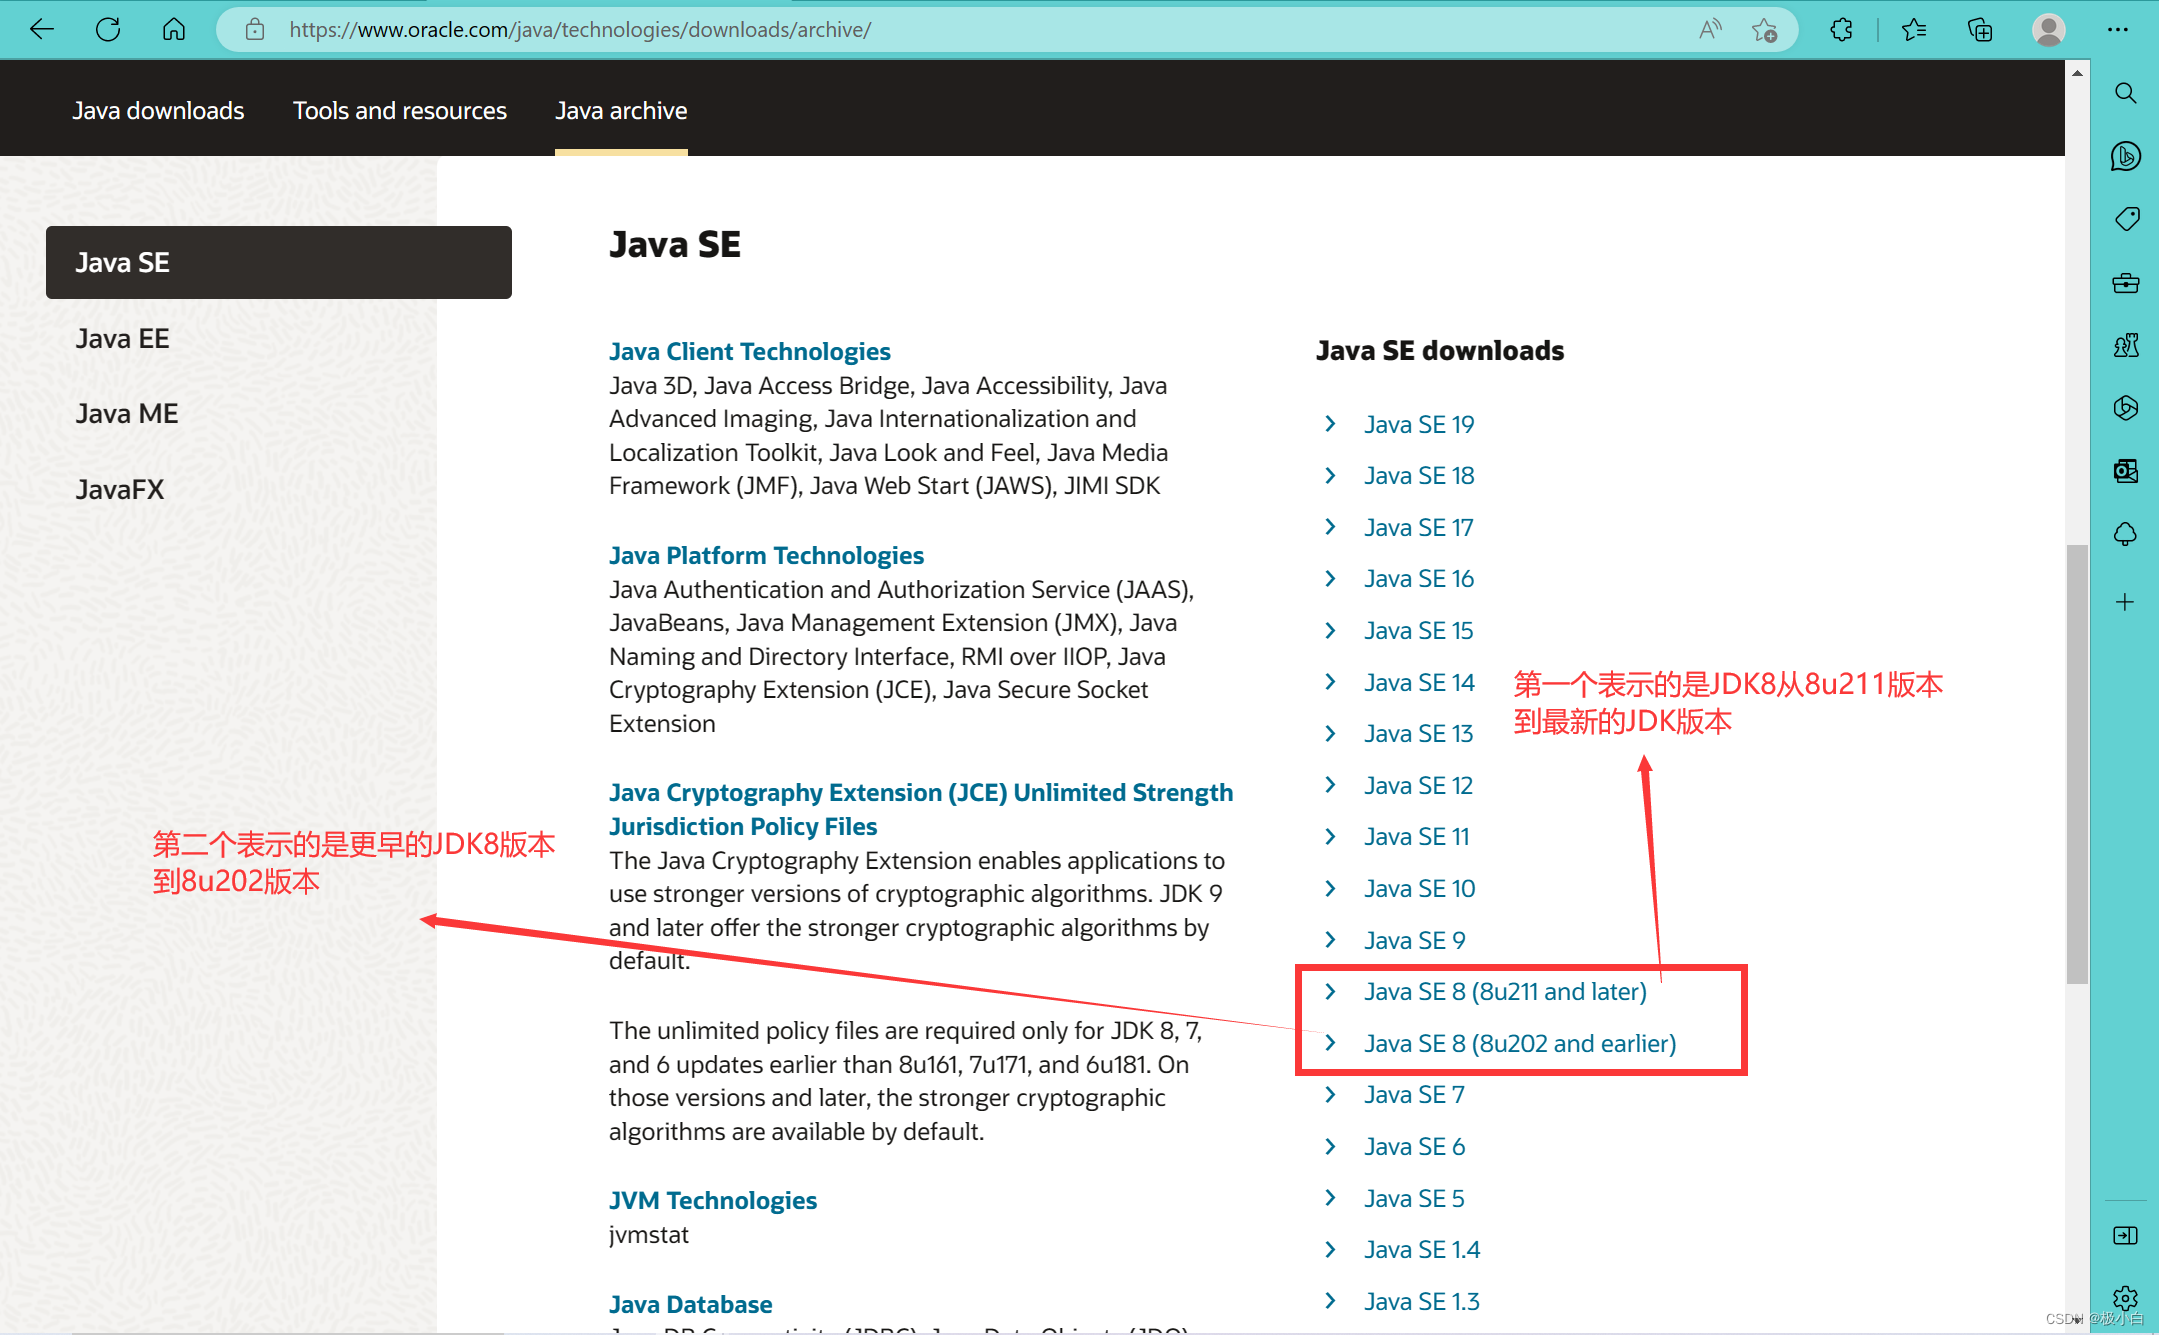This screenshot has width=2159, height=1335.
Task: Open the tree-shaped sidebar icon
Action: pos(2125,534)
